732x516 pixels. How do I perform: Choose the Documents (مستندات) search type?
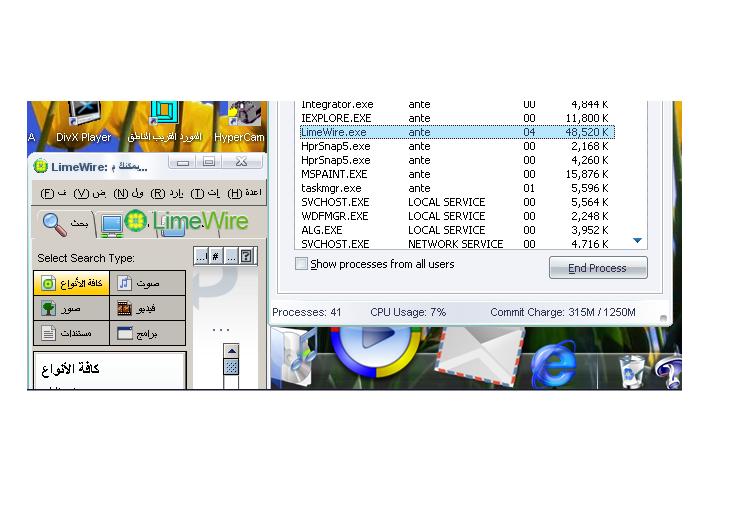pos(71,333)
